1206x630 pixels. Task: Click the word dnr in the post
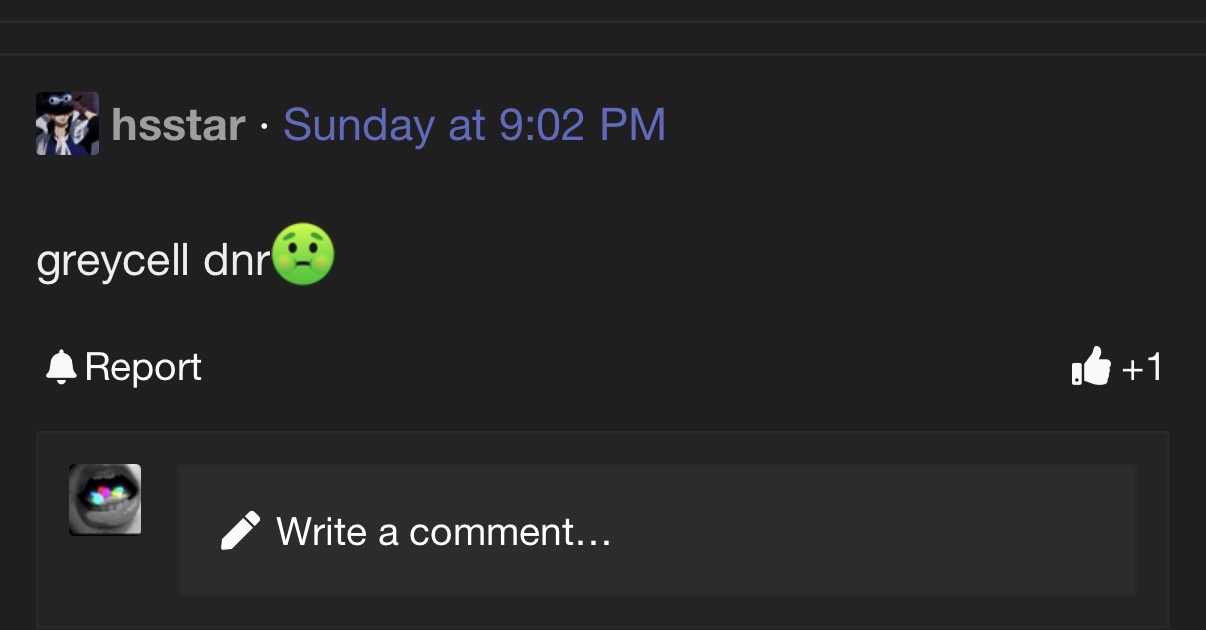(237, 261)
